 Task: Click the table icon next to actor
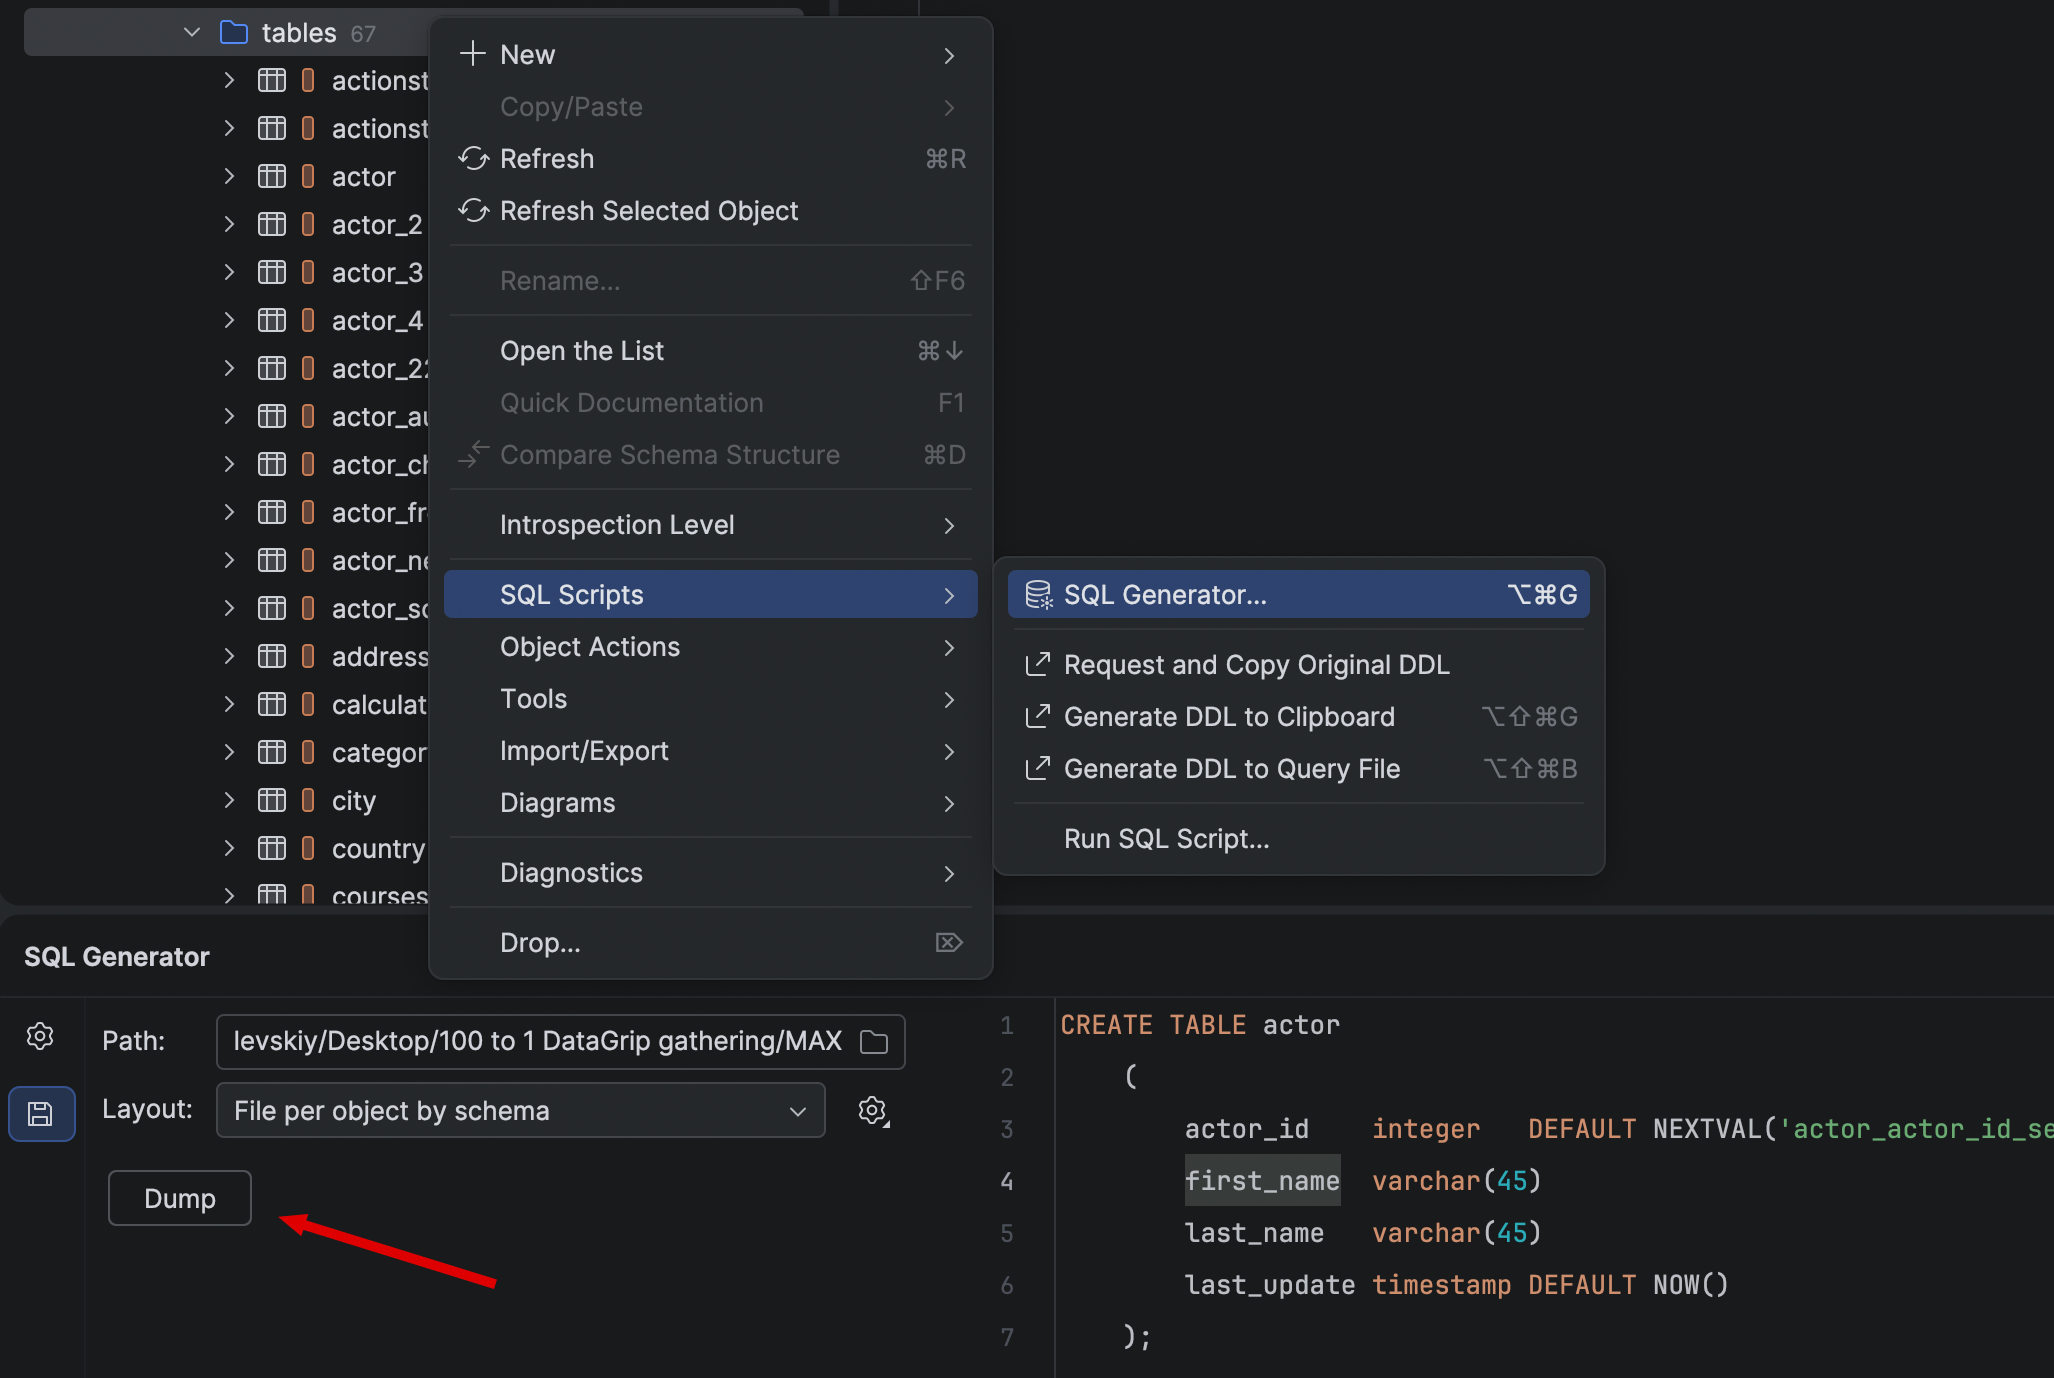coord(272,177)
